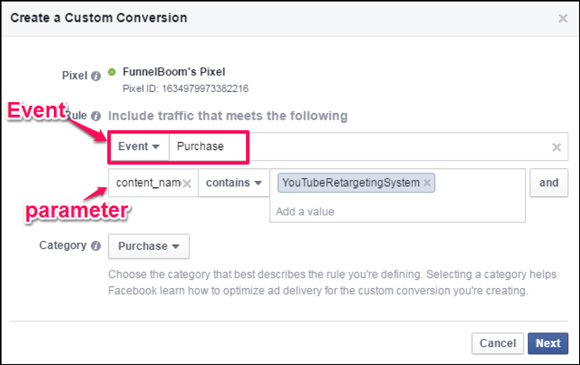
Task: Click the content_name parameter input
Action: click(148, 183)
